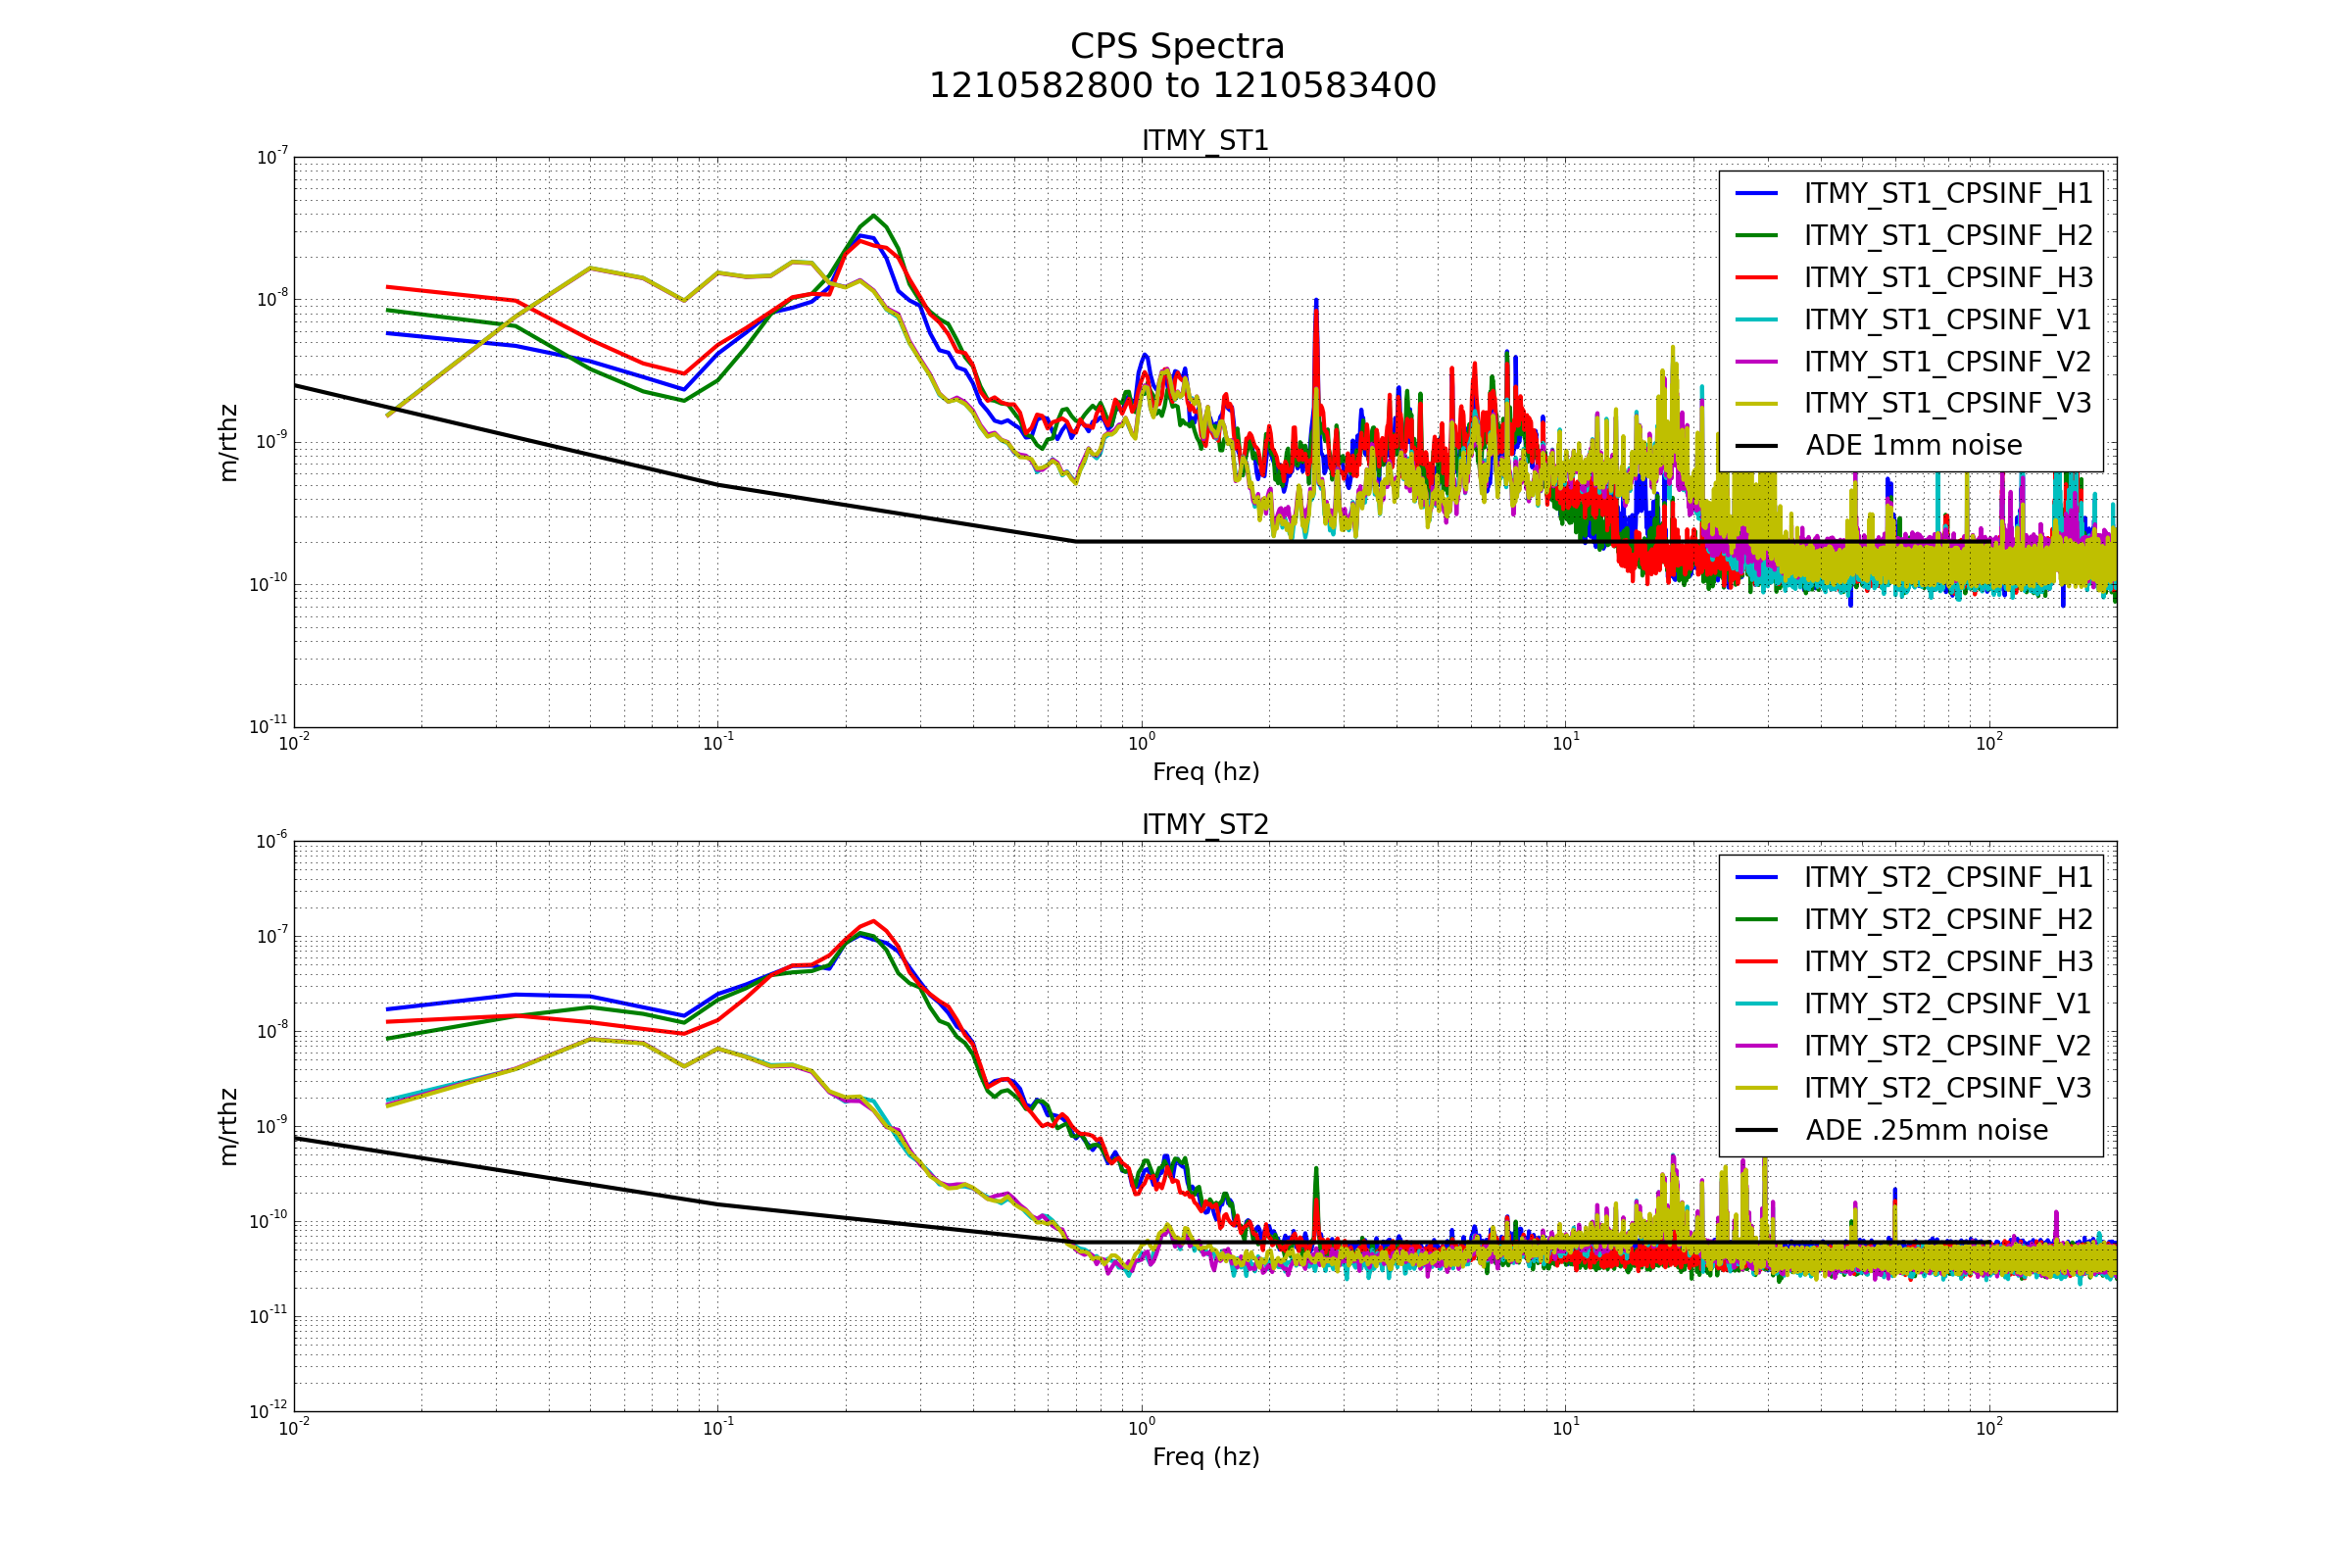
Task: Click the green ITMY_ST1_CPSINF_H2 legend line
Action: click(x=1756, y=235)
